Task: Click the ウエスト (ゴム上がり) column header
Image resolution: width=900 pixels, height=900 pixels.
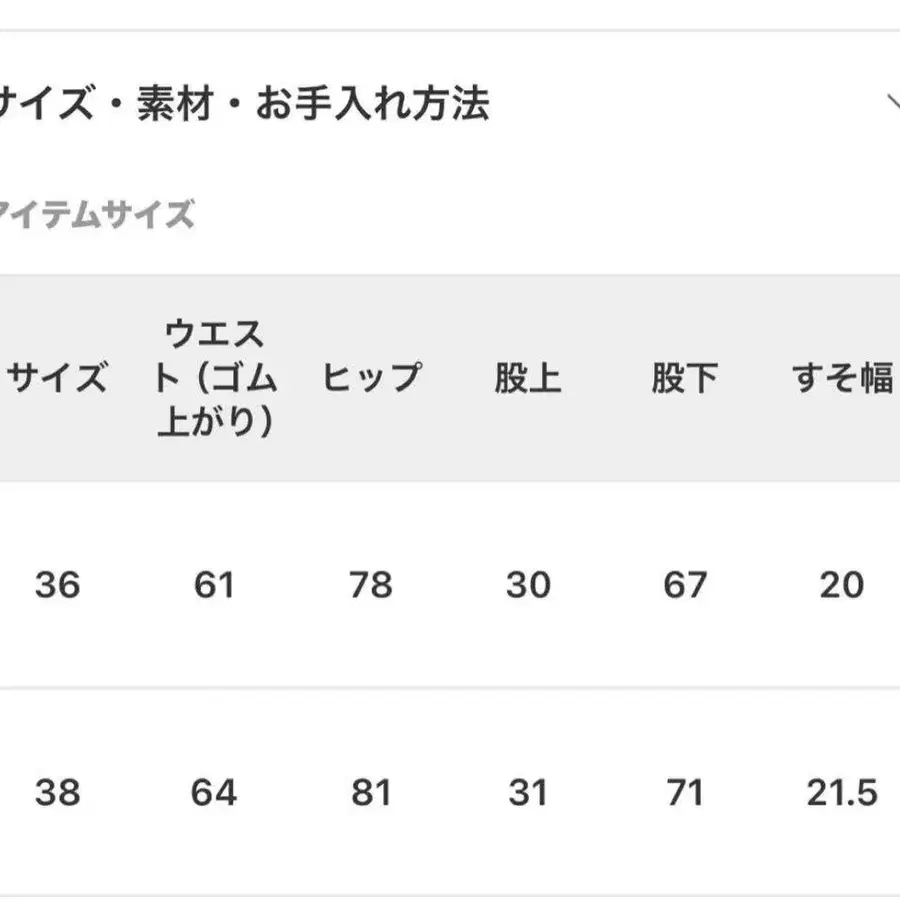Action: coord(215,379)
